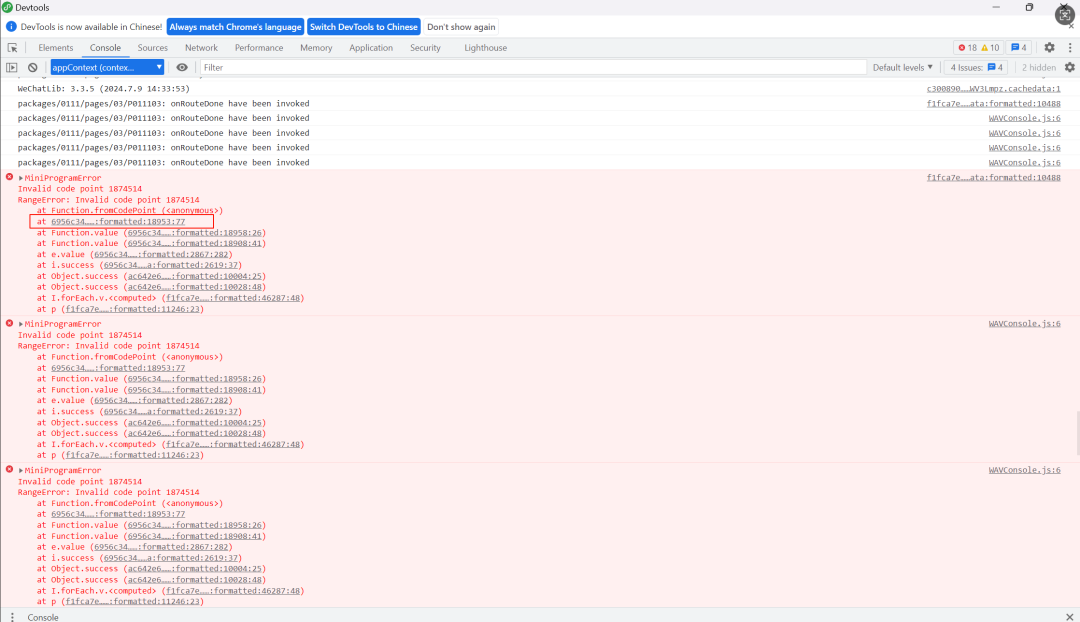
Task: Toggle the live expression eye icon
Action: (x=182, y=68)
